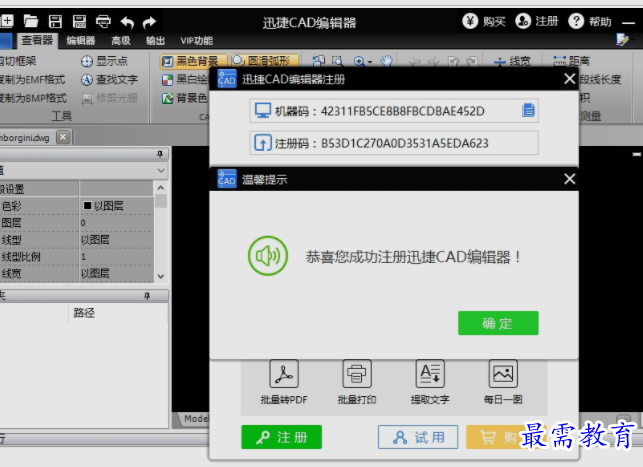This screenshot has height=467, width=643.
Task: Choose 复制为BMP格式 in the tools group
Action: click(33, 98)
